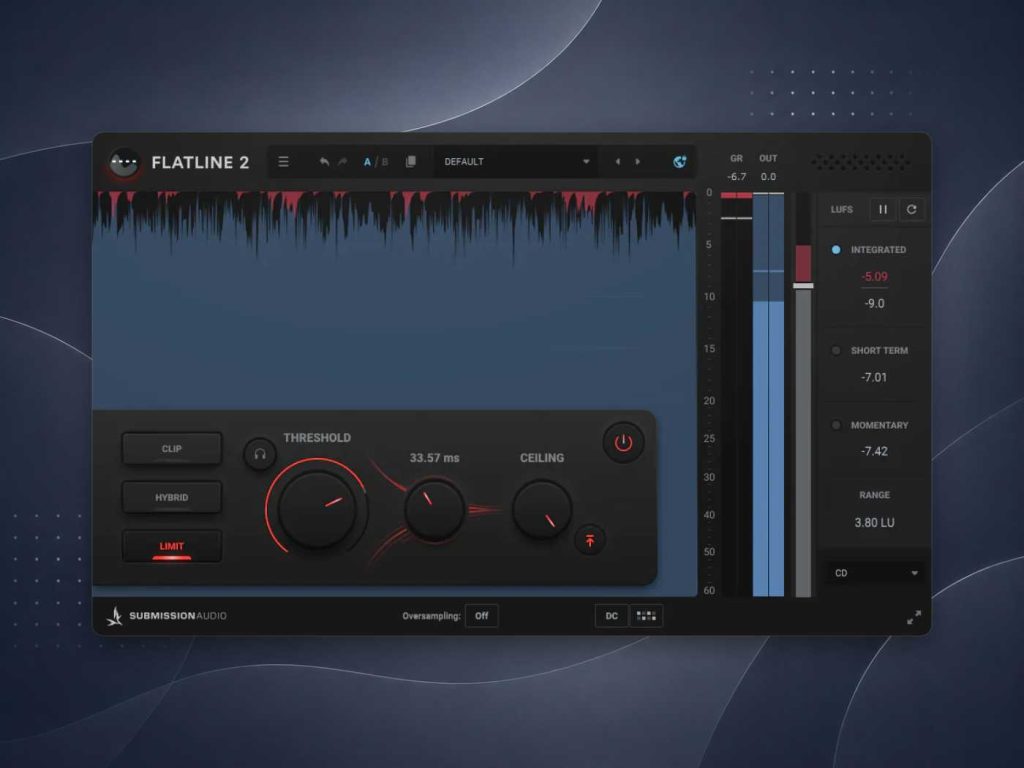1024x768 pixels.
Task: Click the up-arrow button beside Ceiling
Action: pyautogui.click(x=590, y=540)
